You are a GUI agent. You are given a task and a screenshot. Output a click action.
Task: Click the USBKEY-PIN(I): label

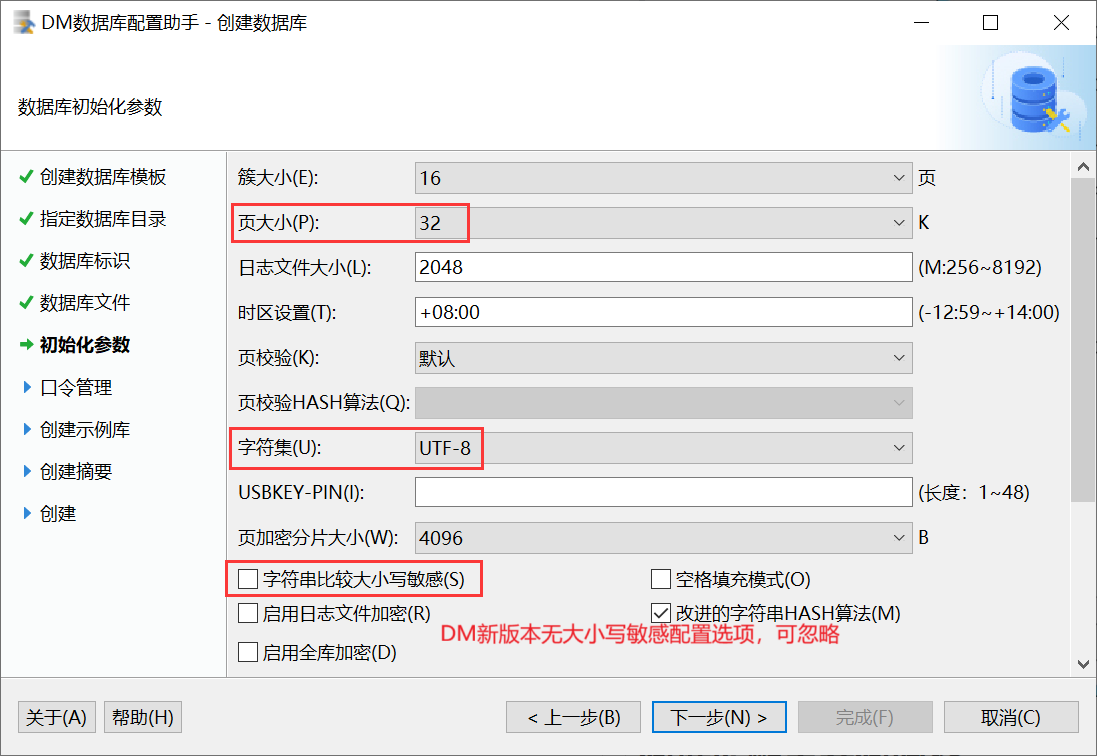pos(301,492)
